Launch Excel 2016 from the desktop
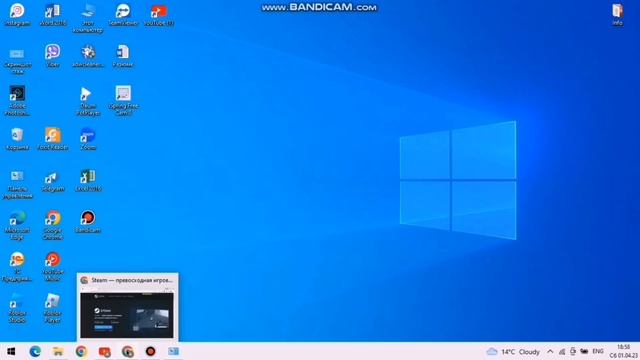 pyautogui.click(x=88, y=181)
